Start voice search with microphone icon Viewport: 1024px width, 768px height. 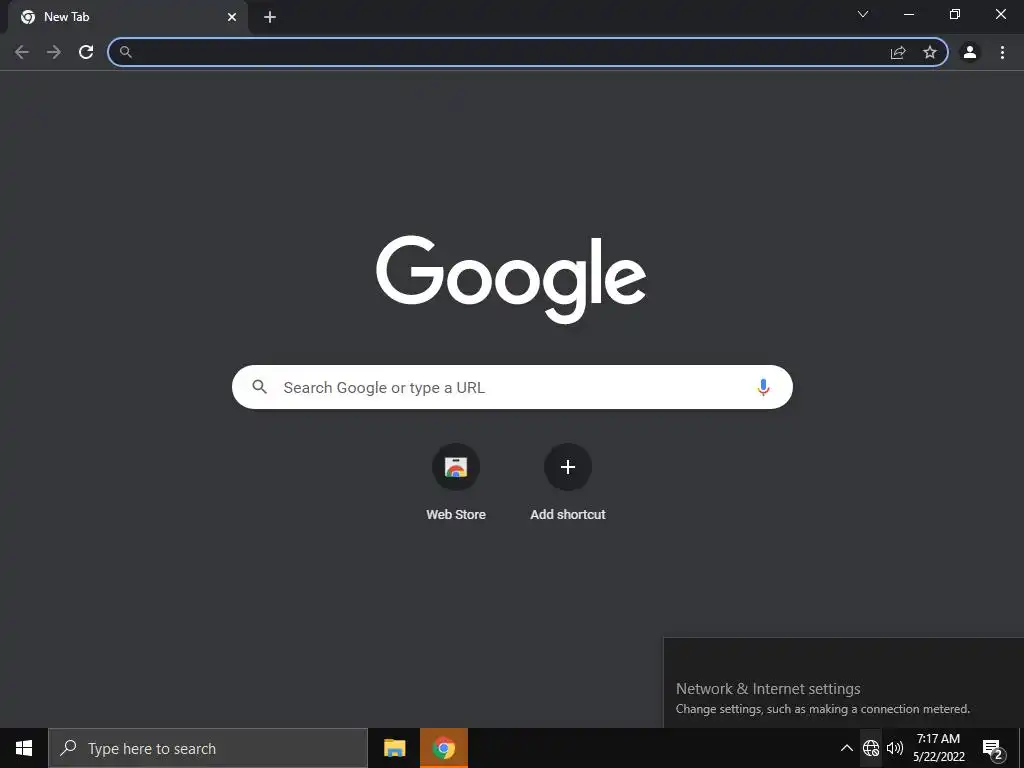(x=763, y=387)
